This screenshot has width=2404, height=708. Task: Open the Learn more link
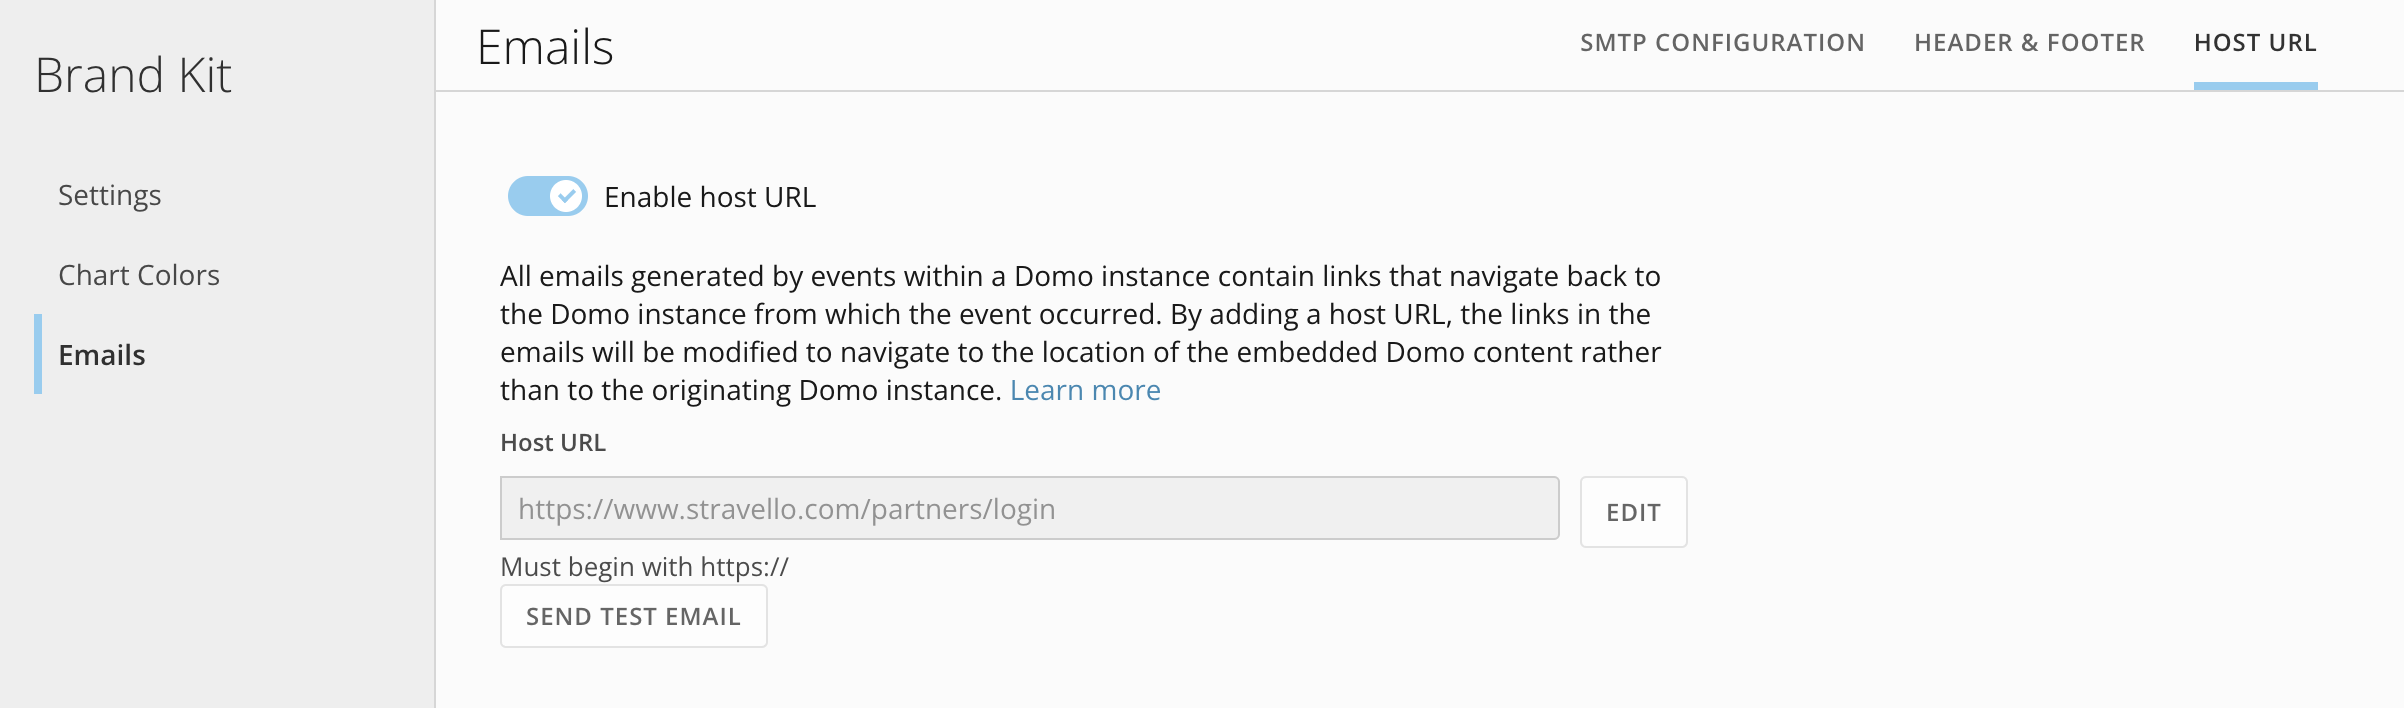[1085, 390]
